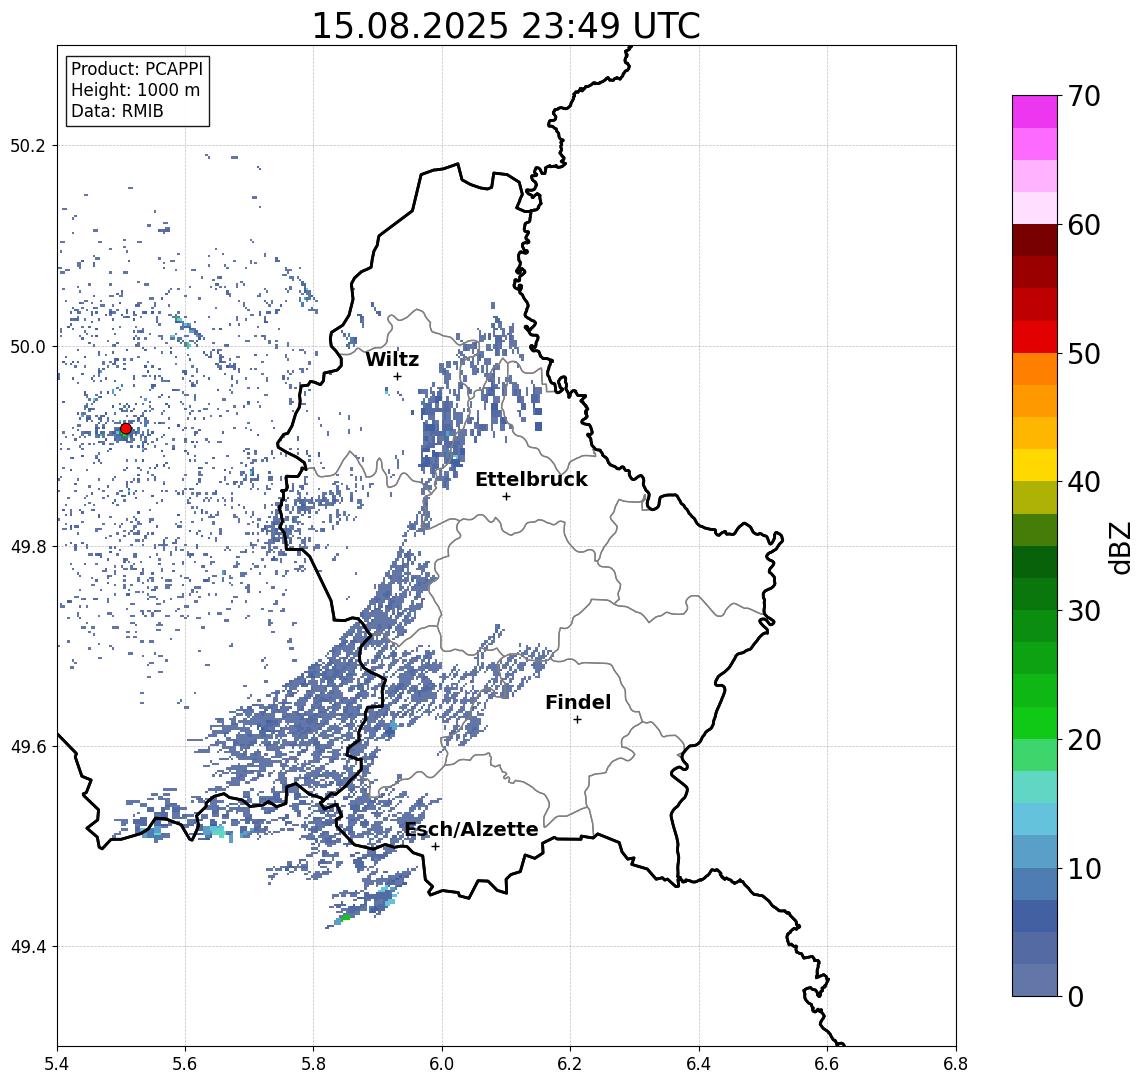Click the latitude tick label '49.8'
The image size is (1145, 1084).
[x=28, y=546]
